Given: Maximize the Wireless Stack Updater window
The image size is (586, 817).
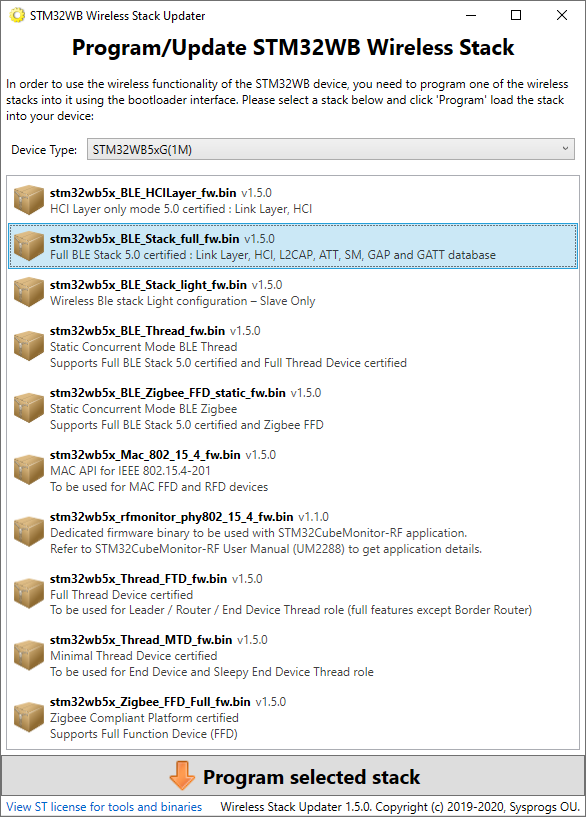Looking at the screenshot, I should (x=516, y=15).
